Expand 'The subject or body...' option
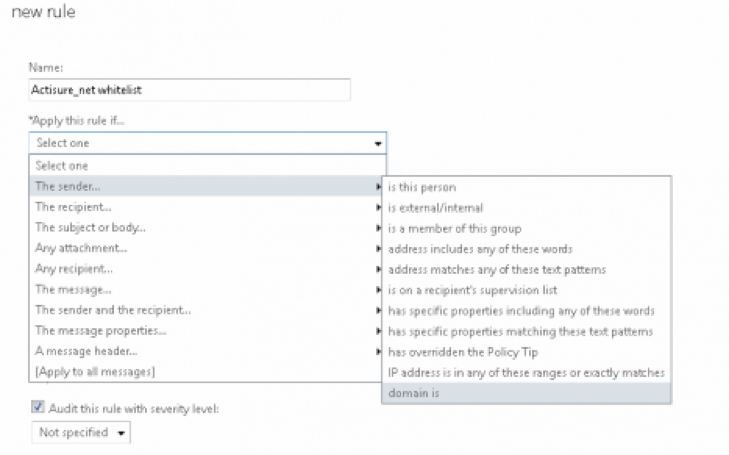This screenshot has height=455, width=729. (x=205, y=227)
